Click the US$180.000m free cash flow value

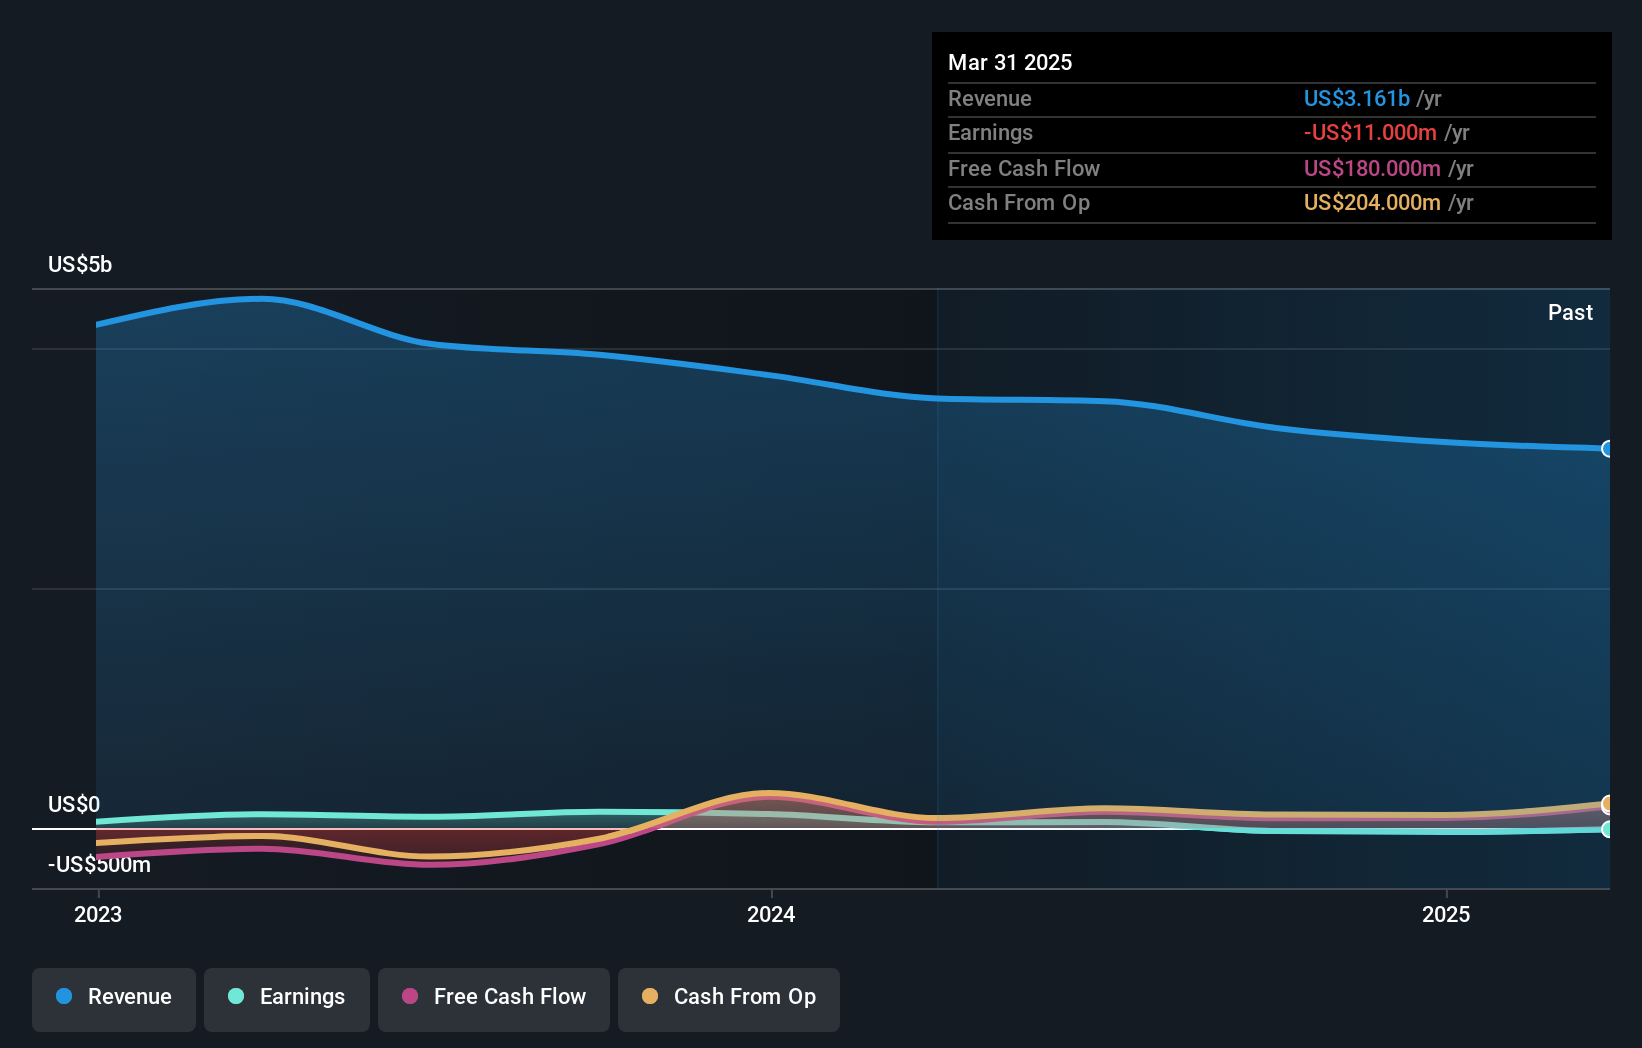[x=1372, y=168]
